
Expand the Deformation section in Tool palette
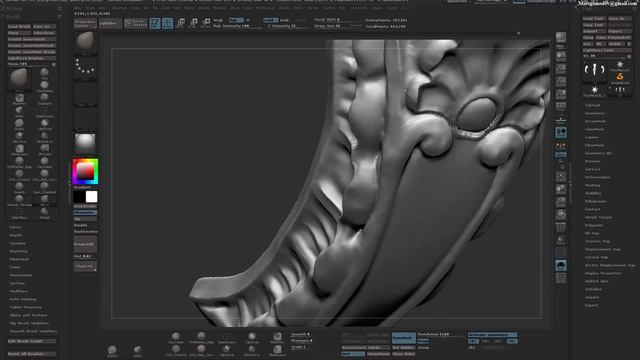point(598,178)
